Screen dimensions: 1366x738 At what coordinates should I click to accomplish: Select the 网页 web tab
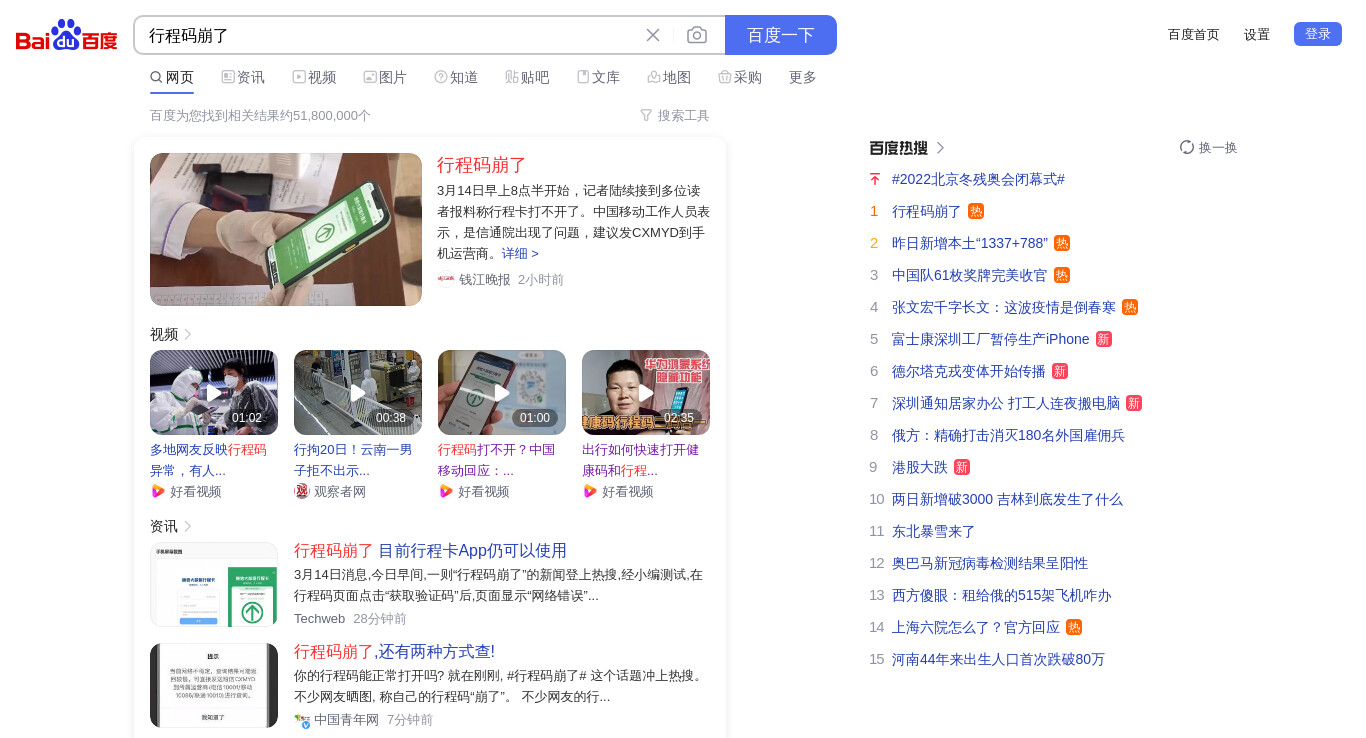tap(172, 77)
